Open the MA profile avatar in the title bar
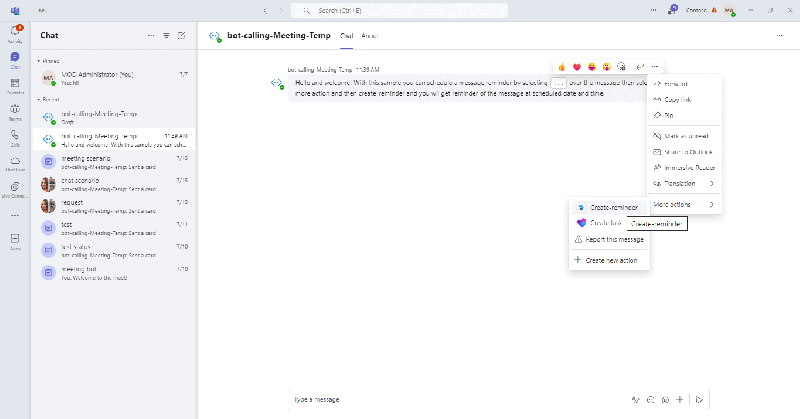 [730, 10]
